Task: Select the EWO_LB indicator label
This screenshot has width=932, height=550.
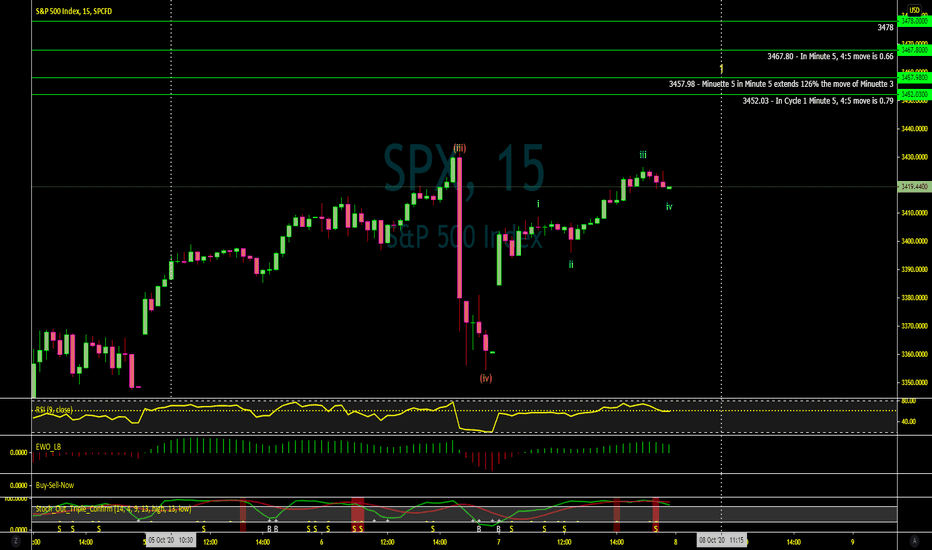Action: click(x=48, y=447)
